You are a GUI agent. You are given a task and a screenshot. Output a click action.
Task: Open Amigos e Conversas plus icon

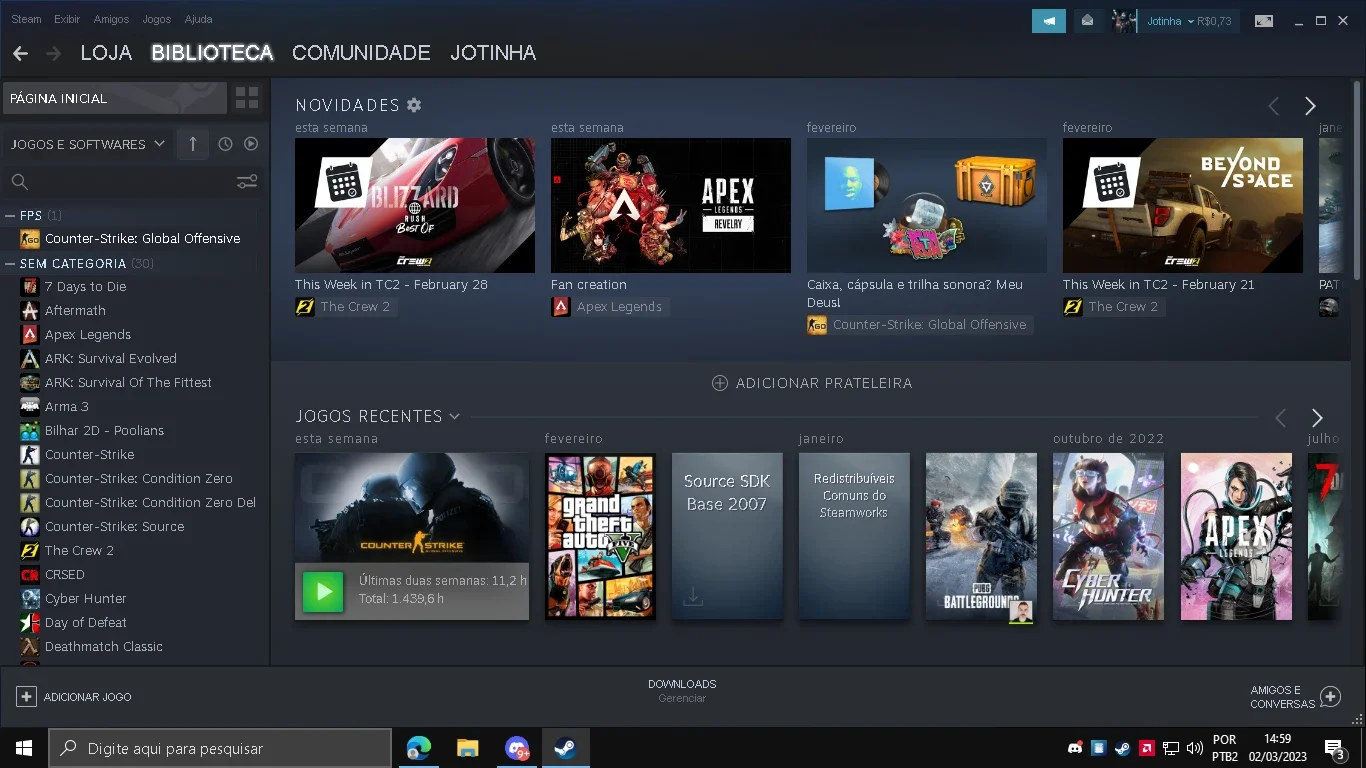click(1330, 697)
